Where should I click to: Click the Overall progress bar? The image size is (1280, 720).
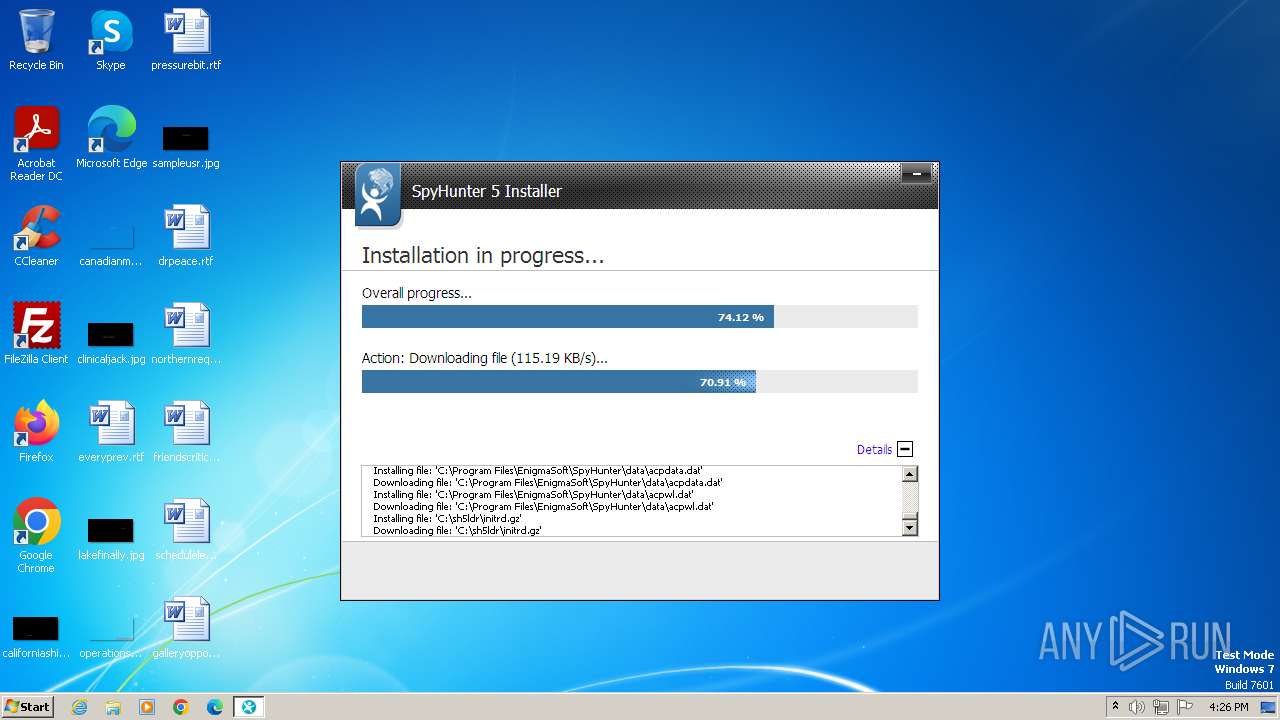[640, 317]
